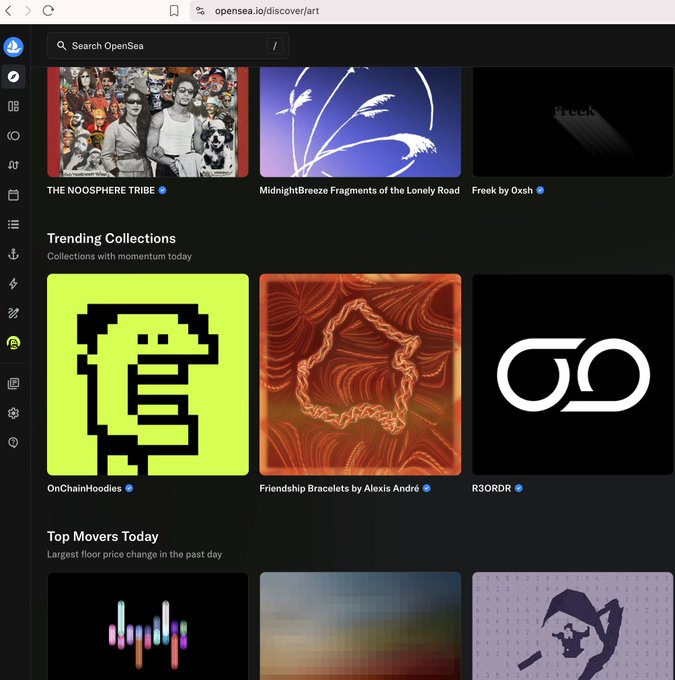
Task: Click the orange Friendship Bracelets thumbnail
Action: (360, 375)
